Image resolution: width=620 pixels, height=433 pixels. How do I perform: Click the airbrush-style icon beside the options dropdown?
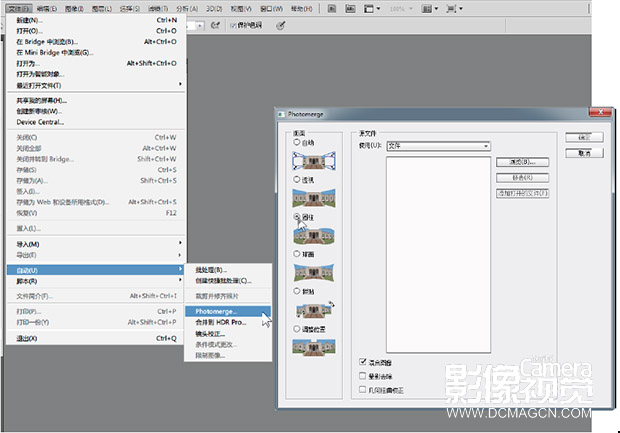[215, 25]
